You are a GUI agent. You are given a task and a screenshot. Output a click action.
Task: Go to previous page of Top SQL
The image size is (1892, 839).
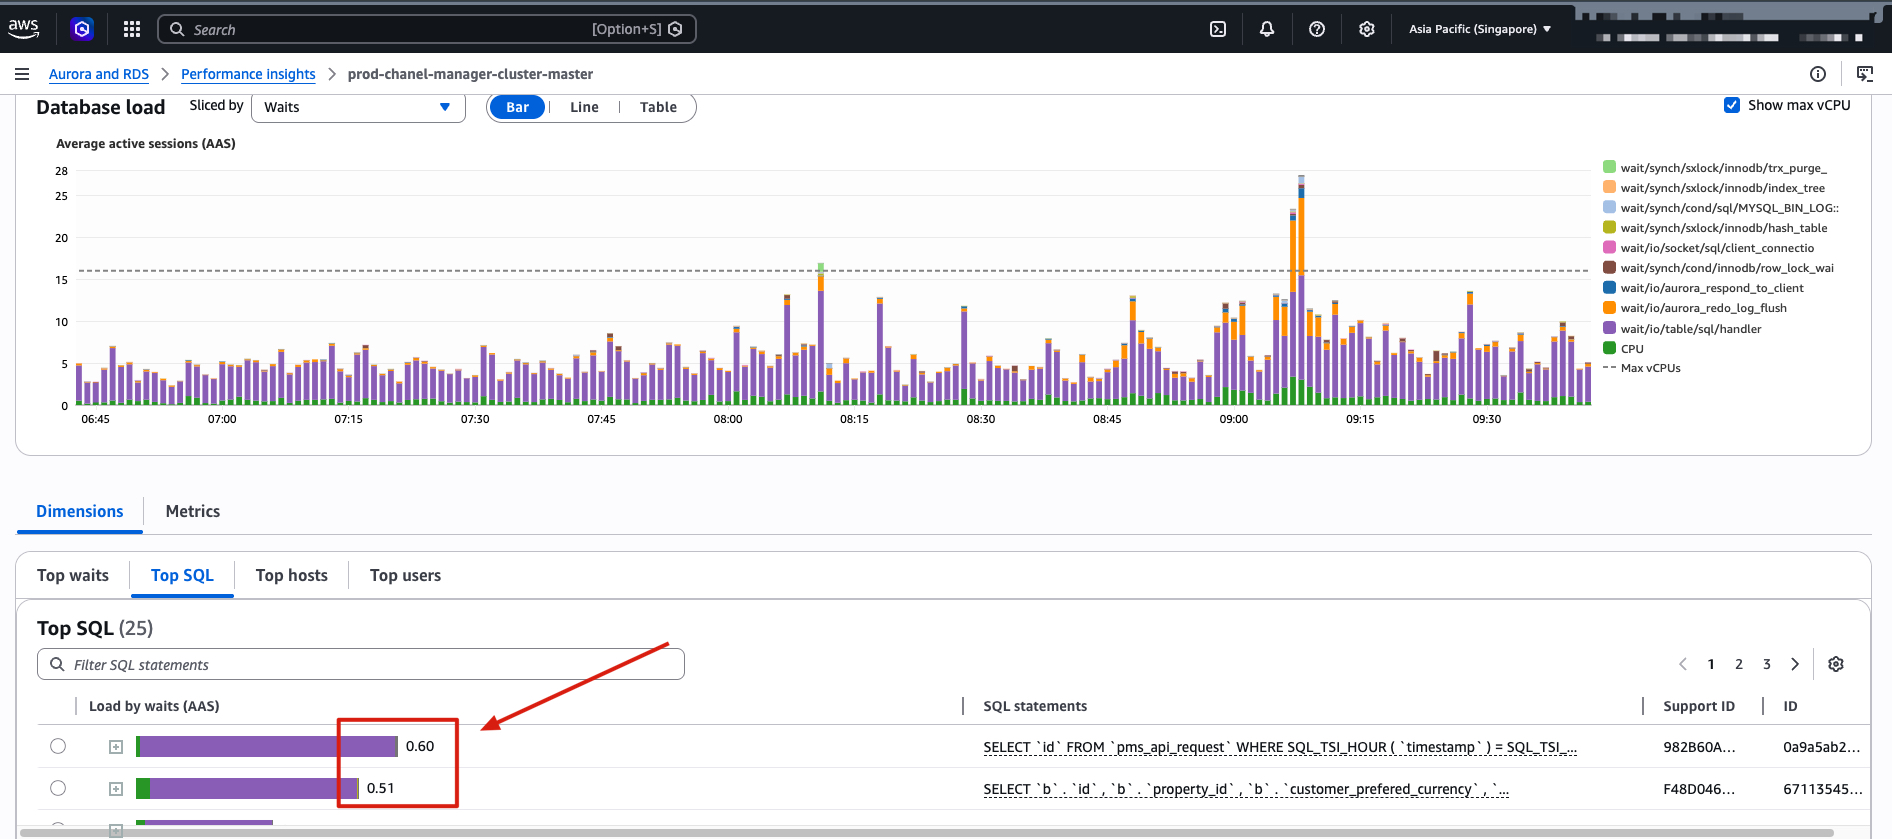1683,664
